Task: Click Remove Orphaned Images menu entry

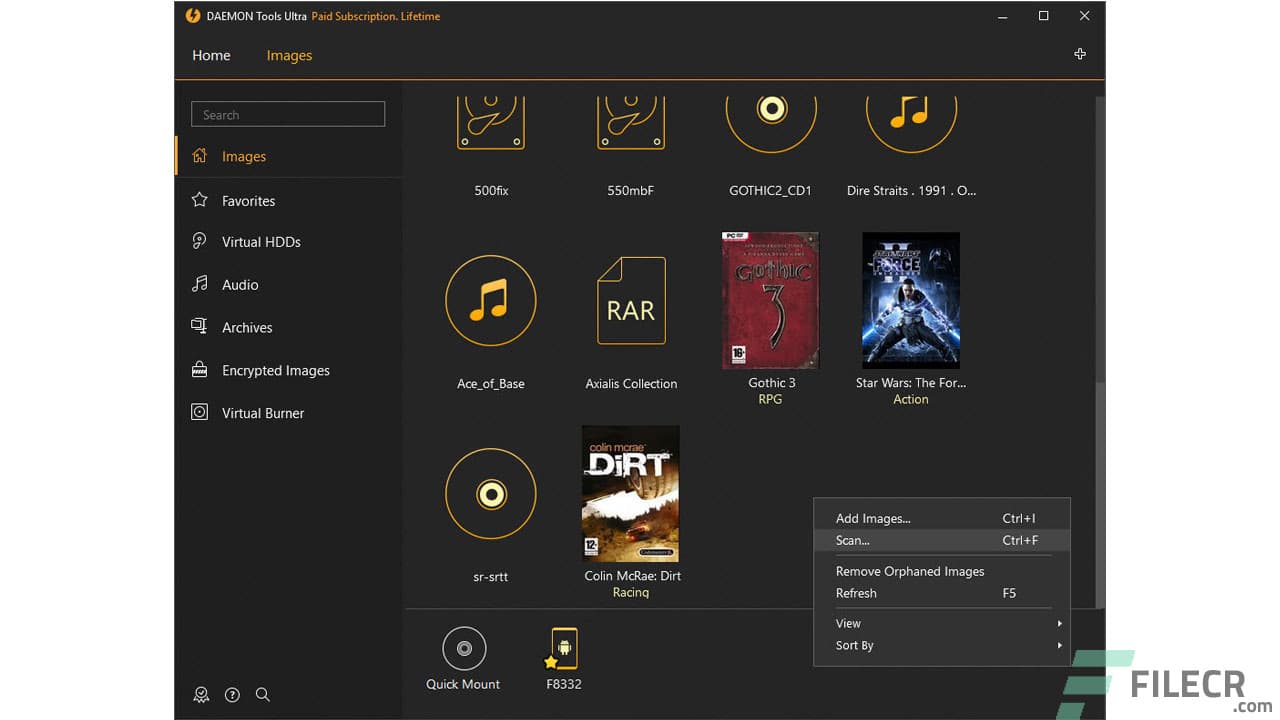Action: coord(910,571)
